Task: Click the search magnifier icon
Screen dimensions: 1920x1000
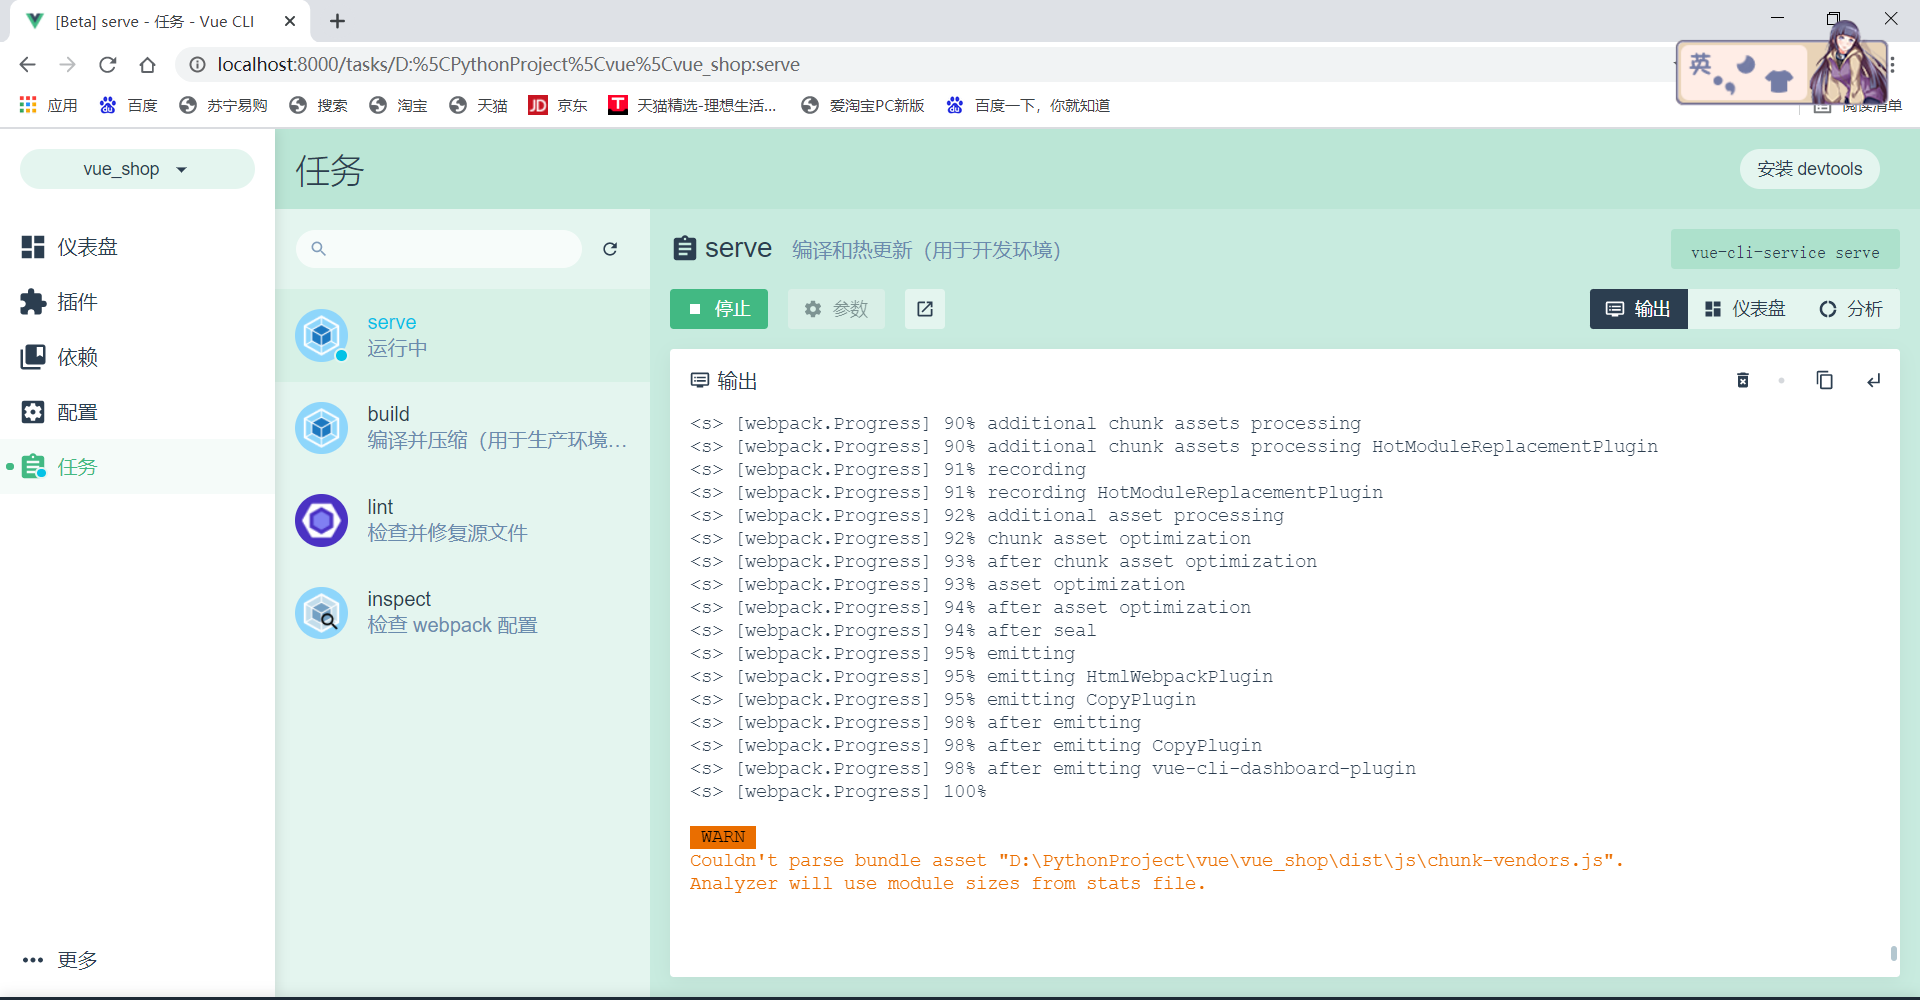Action: click(318, 248)
